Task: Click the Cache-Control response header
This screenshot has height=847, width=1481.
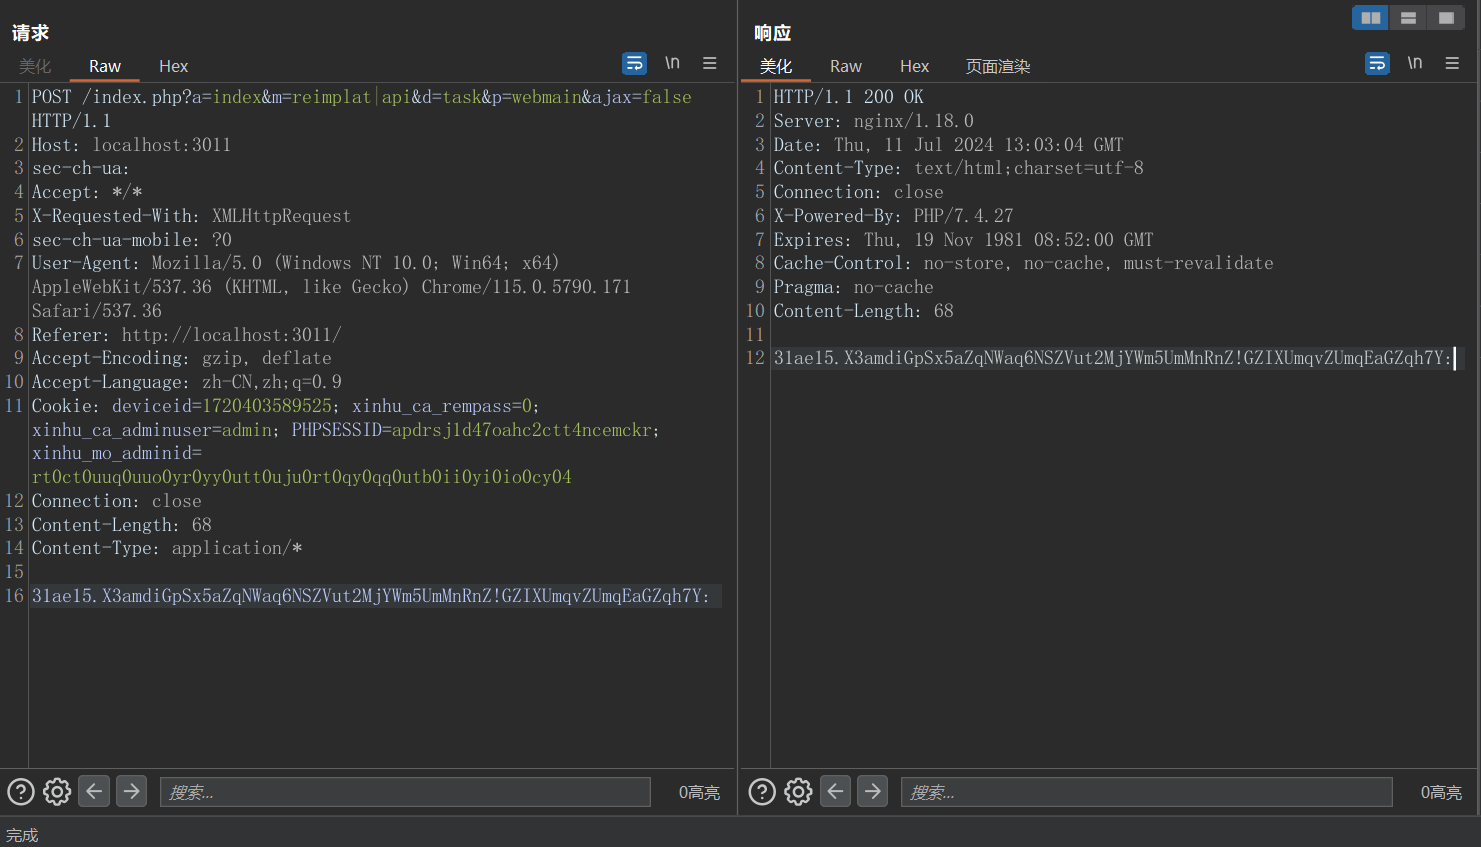Action: pyautogui.click(x=1023, y=263)
